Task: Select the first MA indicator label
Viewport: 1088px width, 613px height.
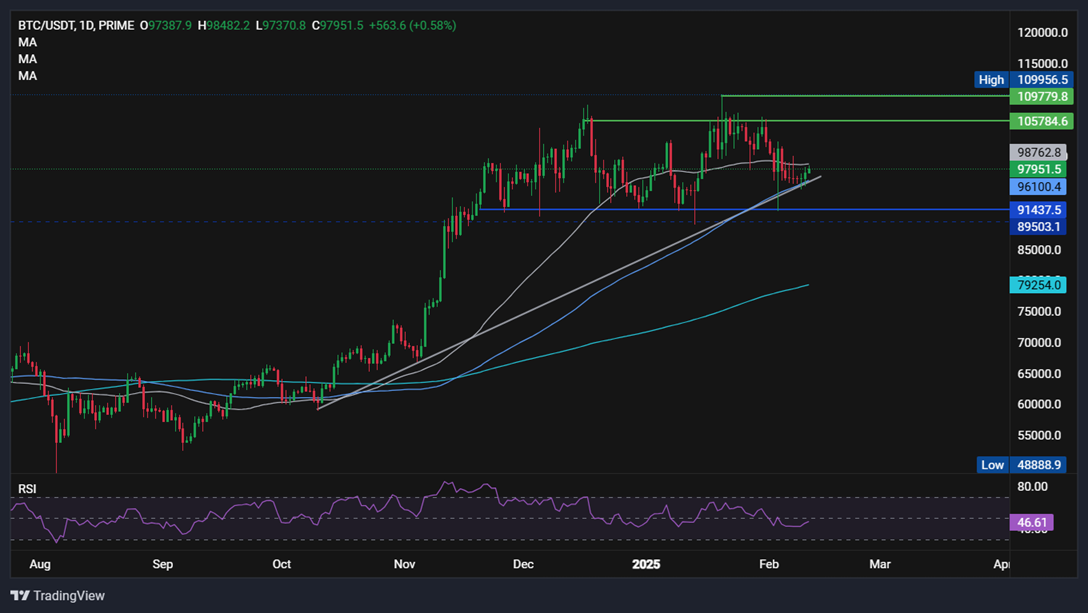Action: coord(28,42)
